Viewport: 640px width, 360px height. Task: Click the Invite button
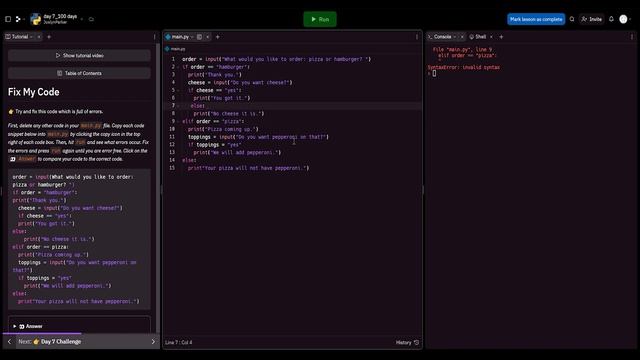tap(591, 19)
